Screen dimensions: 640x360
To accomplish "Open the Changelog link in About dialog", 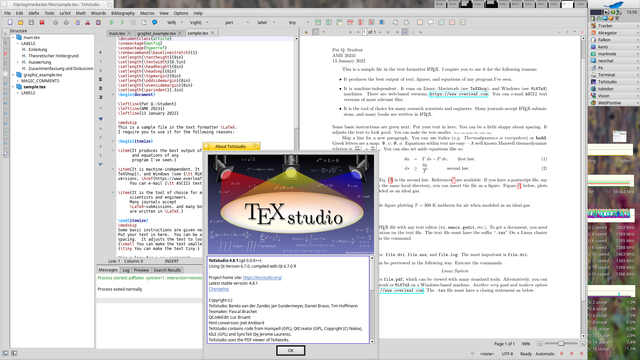I will (x=219, y=289).
